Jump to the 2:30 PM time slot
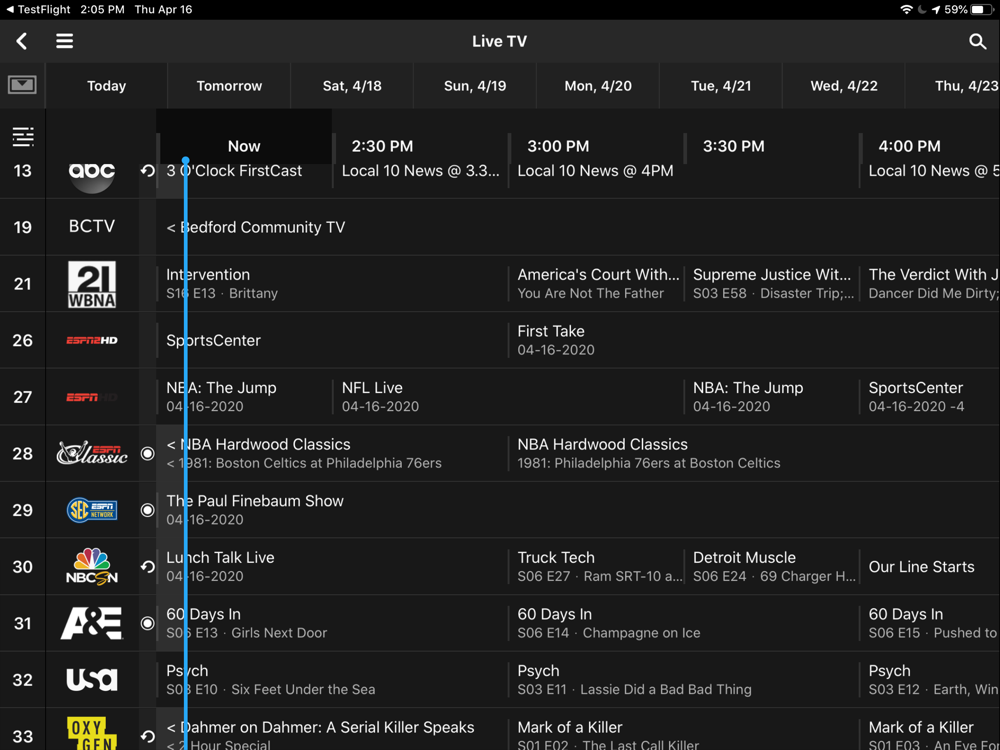1000x750 pixels. point(383,146)
